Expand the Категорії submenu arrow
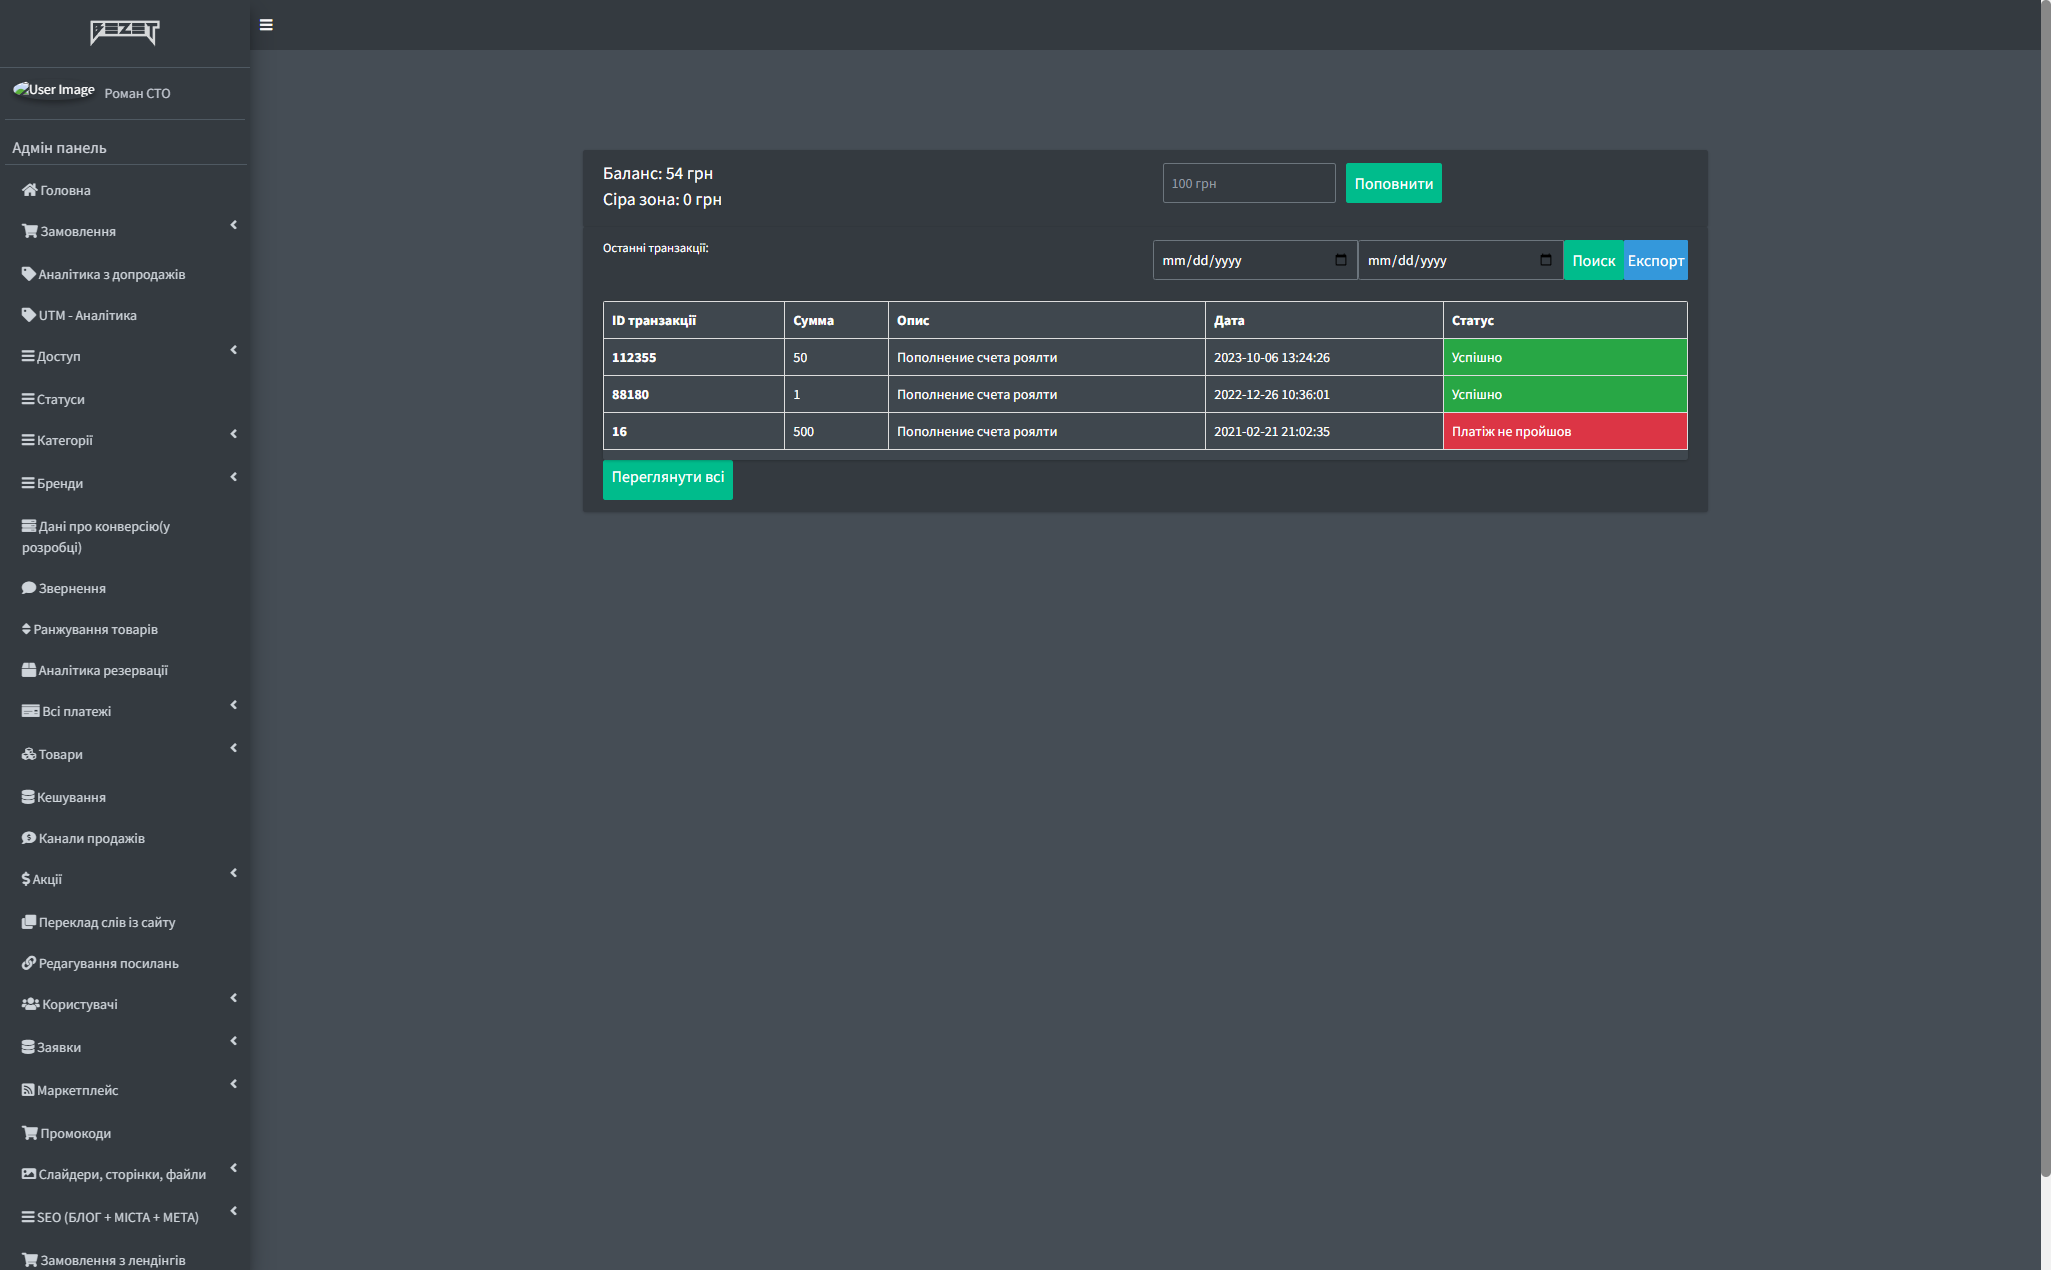This screenshot has width=2051, height=1270. tap(234, 434)
